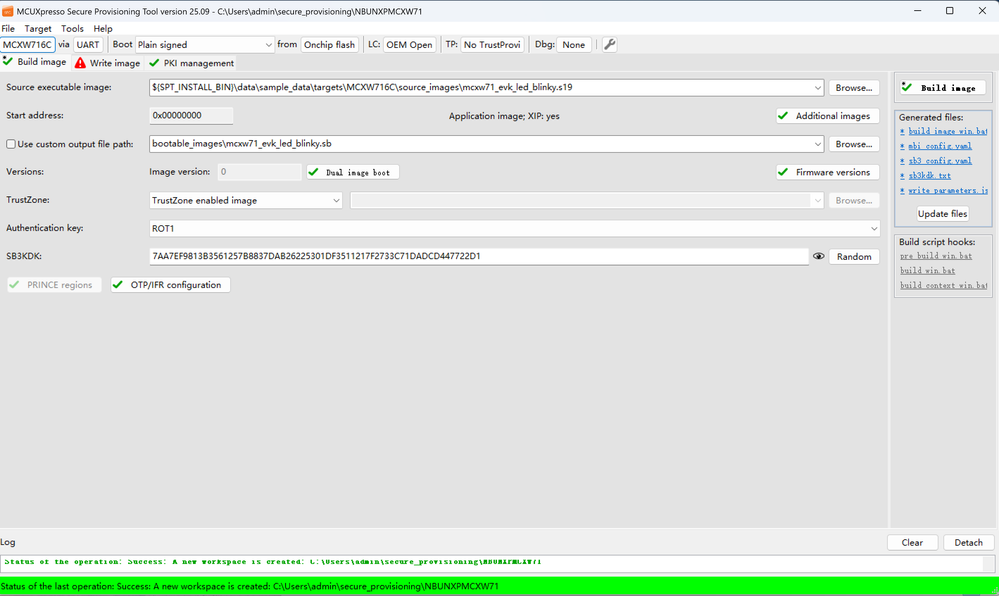Click the UART connection button
The image size is (999, 596).
pos(88,45)
